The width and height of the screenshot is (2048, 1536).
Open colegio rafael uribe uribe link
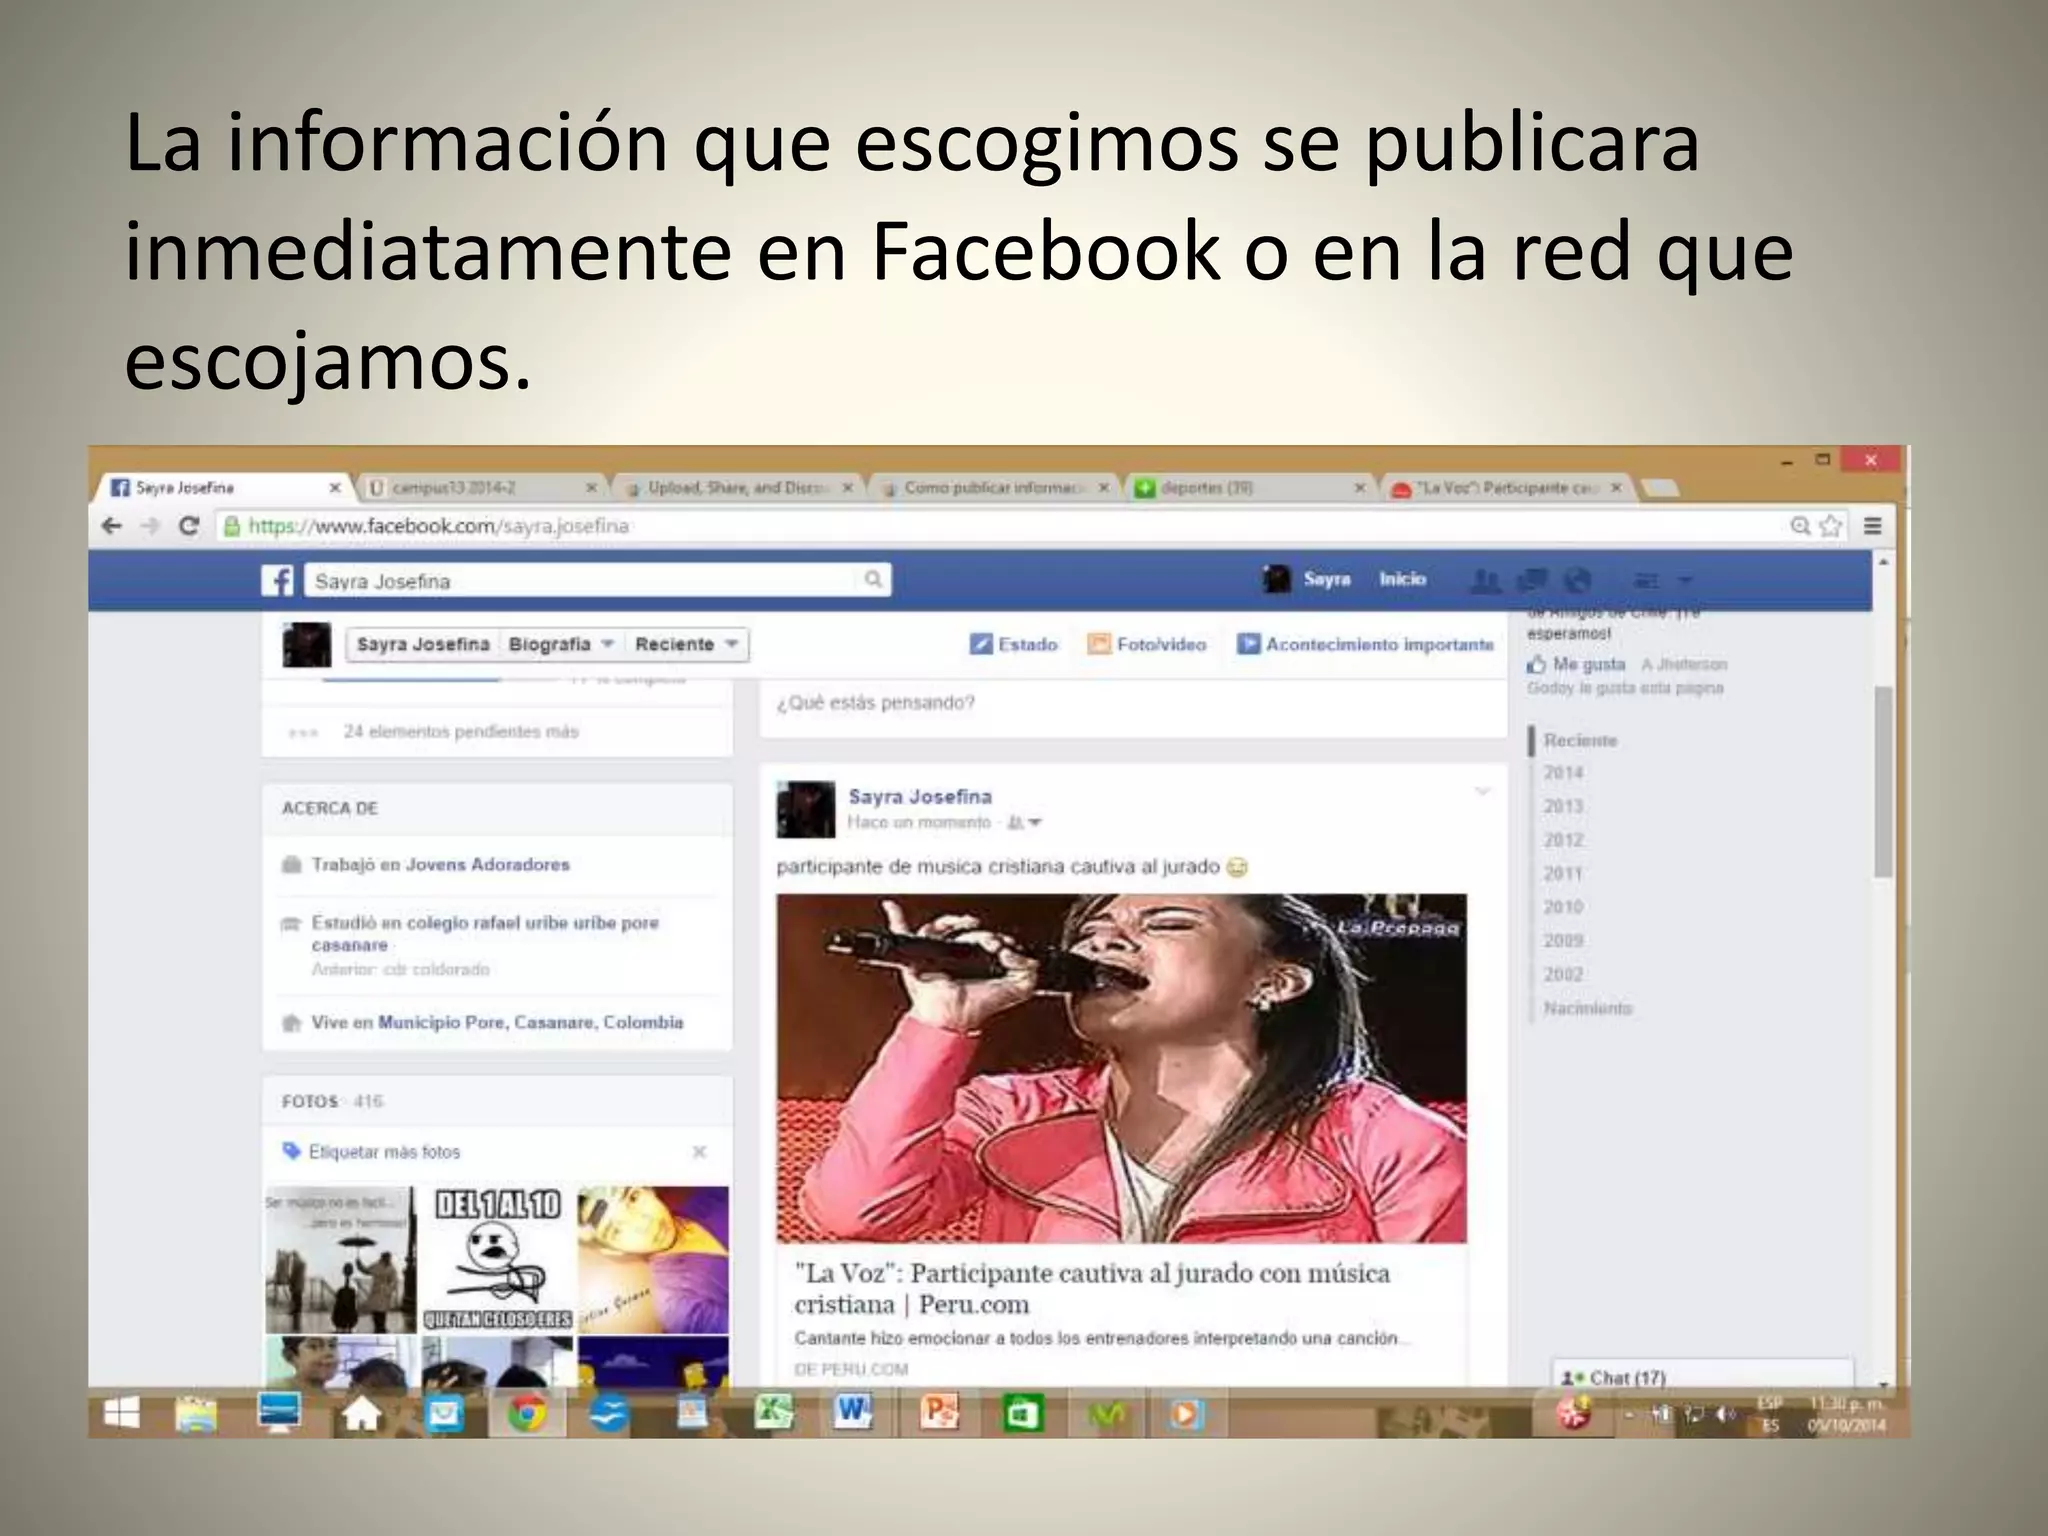click(x=532, y=933)
